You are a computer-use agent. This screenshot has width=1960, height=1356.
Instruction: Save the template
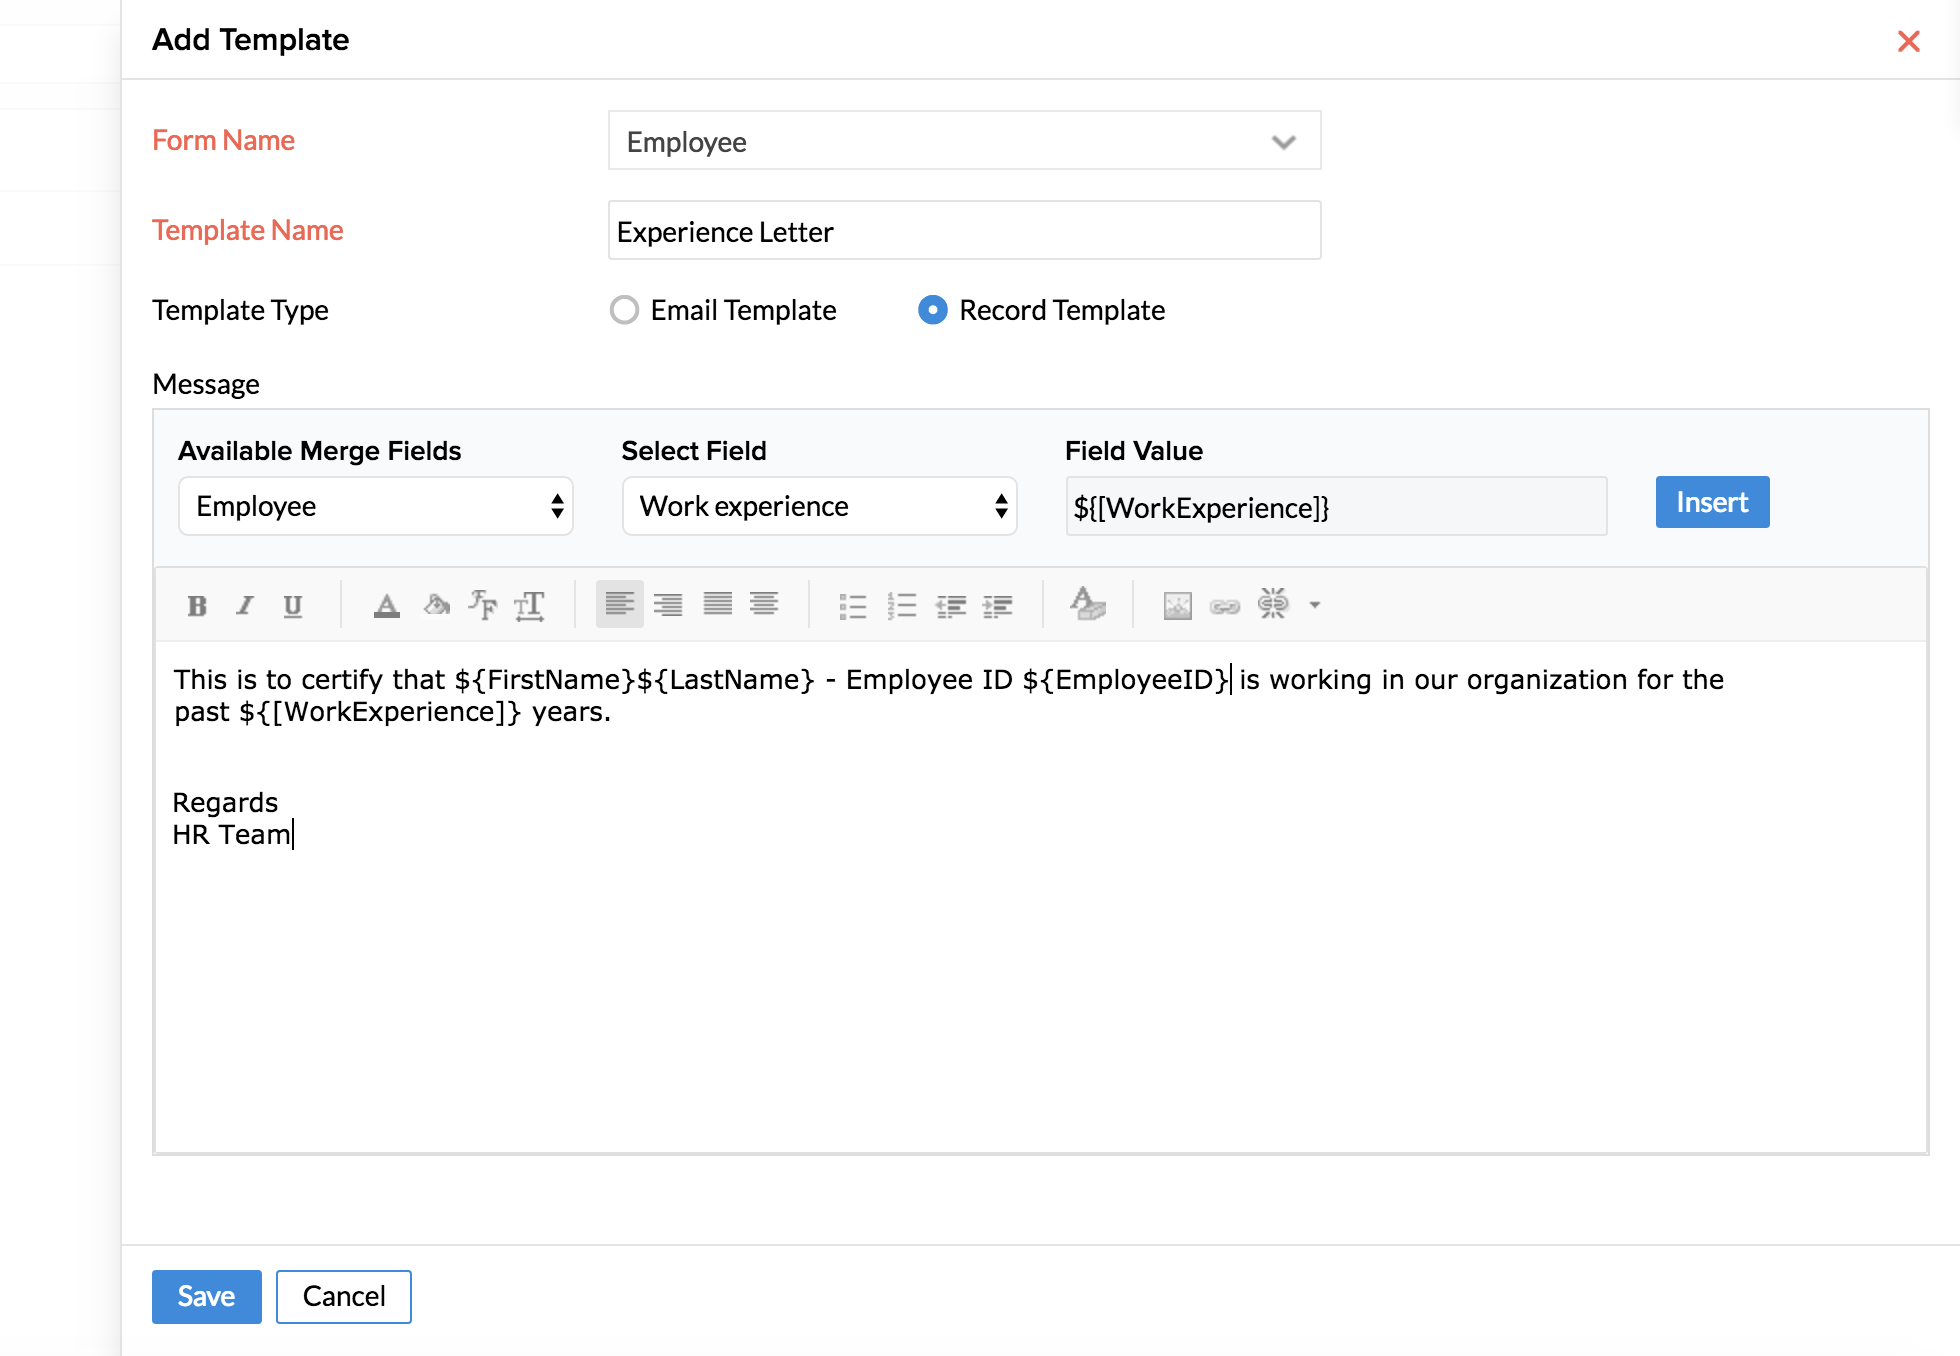point(206,1296)
